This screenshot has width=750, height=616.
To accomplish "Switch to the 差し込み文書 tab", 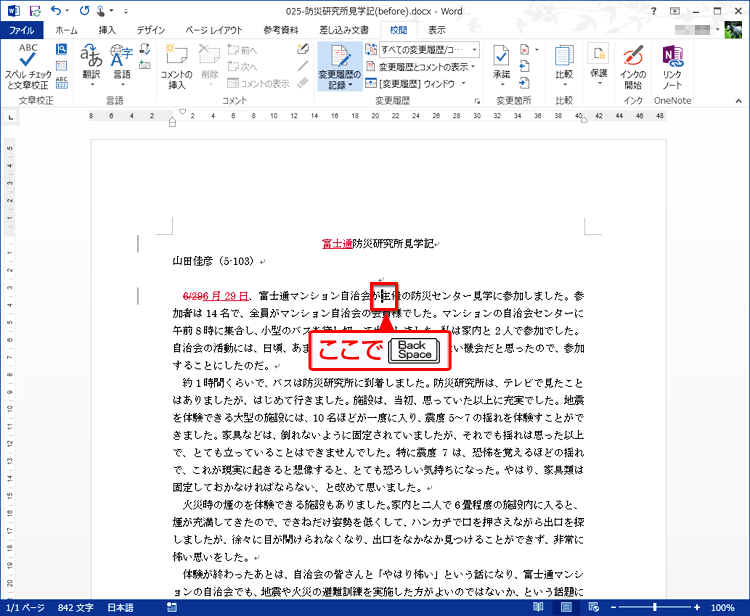I will click(344, 30).
